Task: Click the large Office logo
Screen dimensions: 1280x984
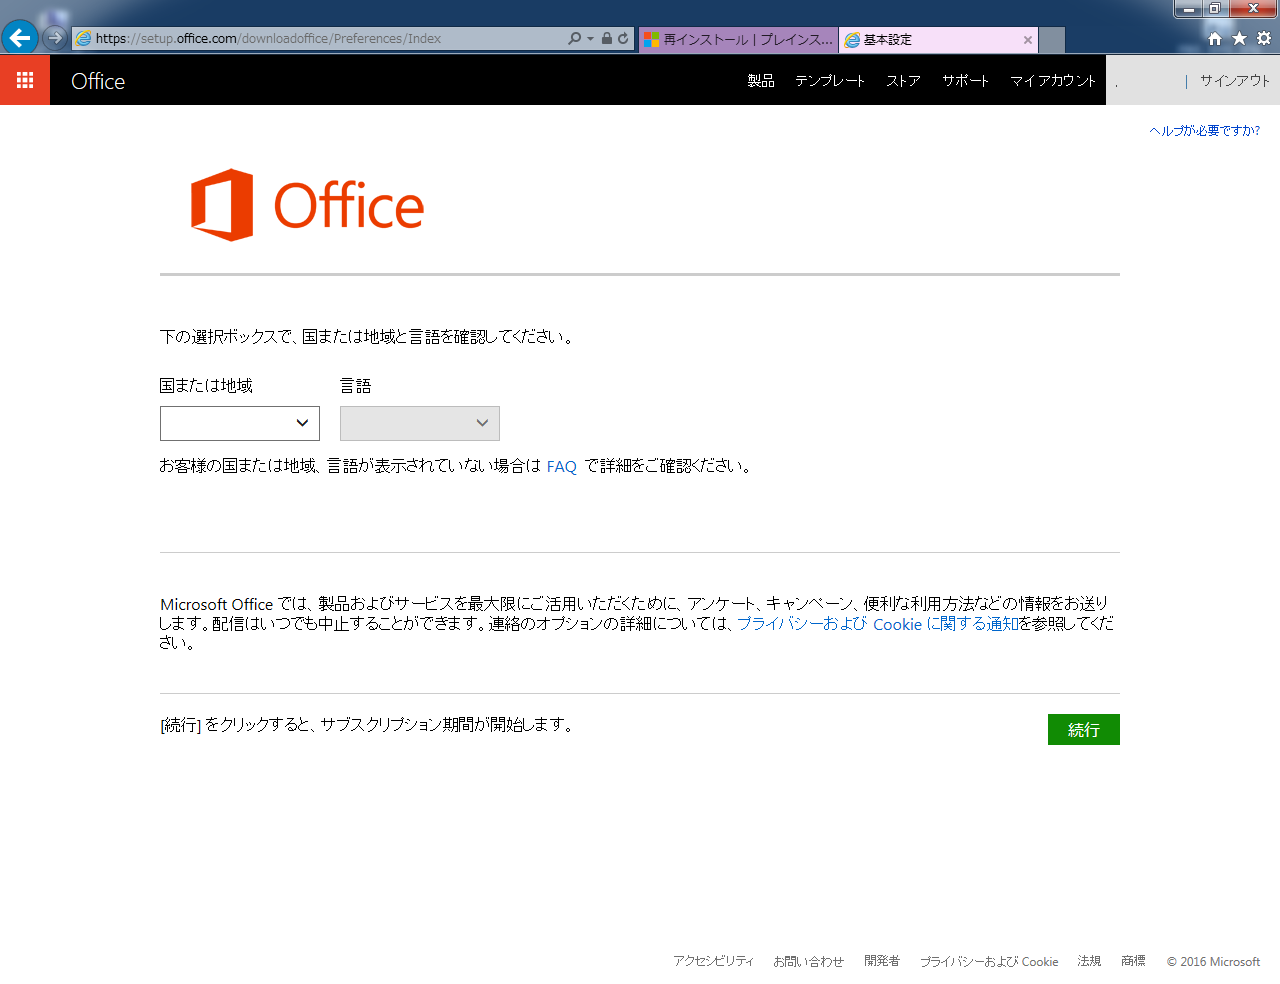Action: coord(307,205)
